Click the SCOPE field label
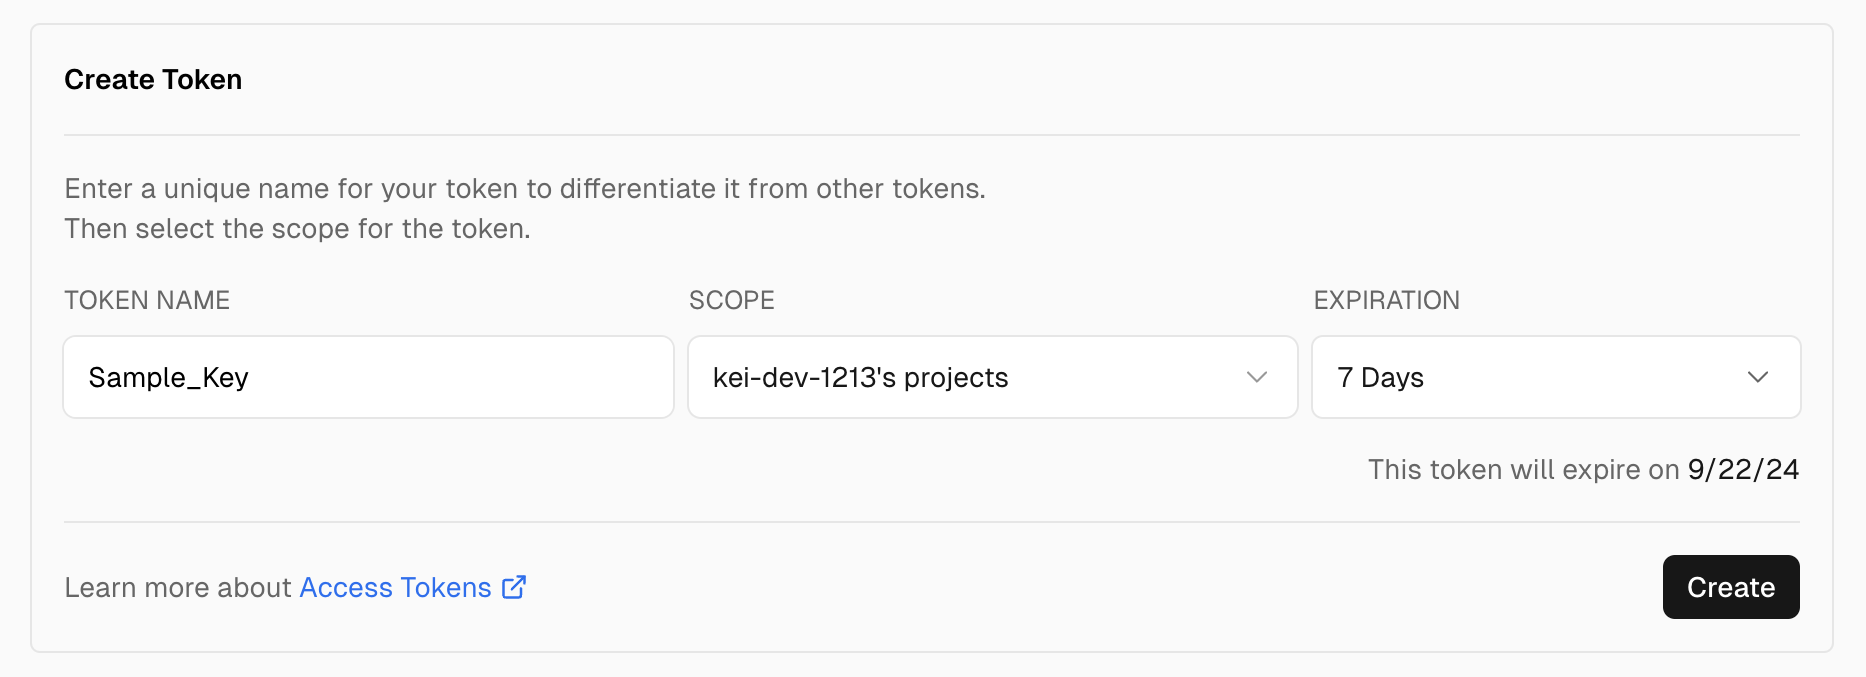 click(731, 300)
